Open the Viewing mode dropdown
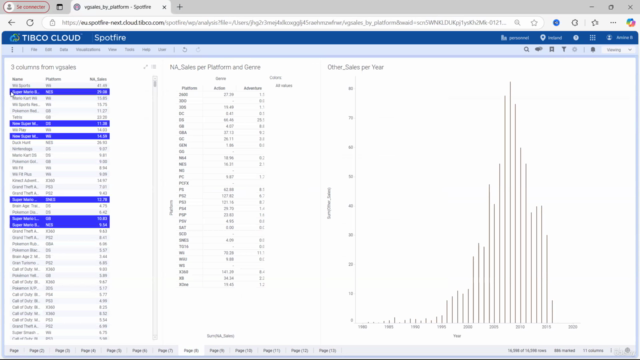The width and height of the screenshot is (640, 360). [x=619, y=50]
